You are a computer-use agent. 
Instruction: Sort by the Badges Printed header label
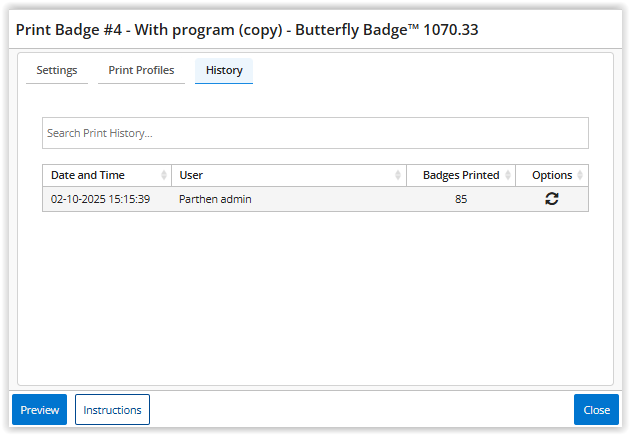tap(460, 176)
